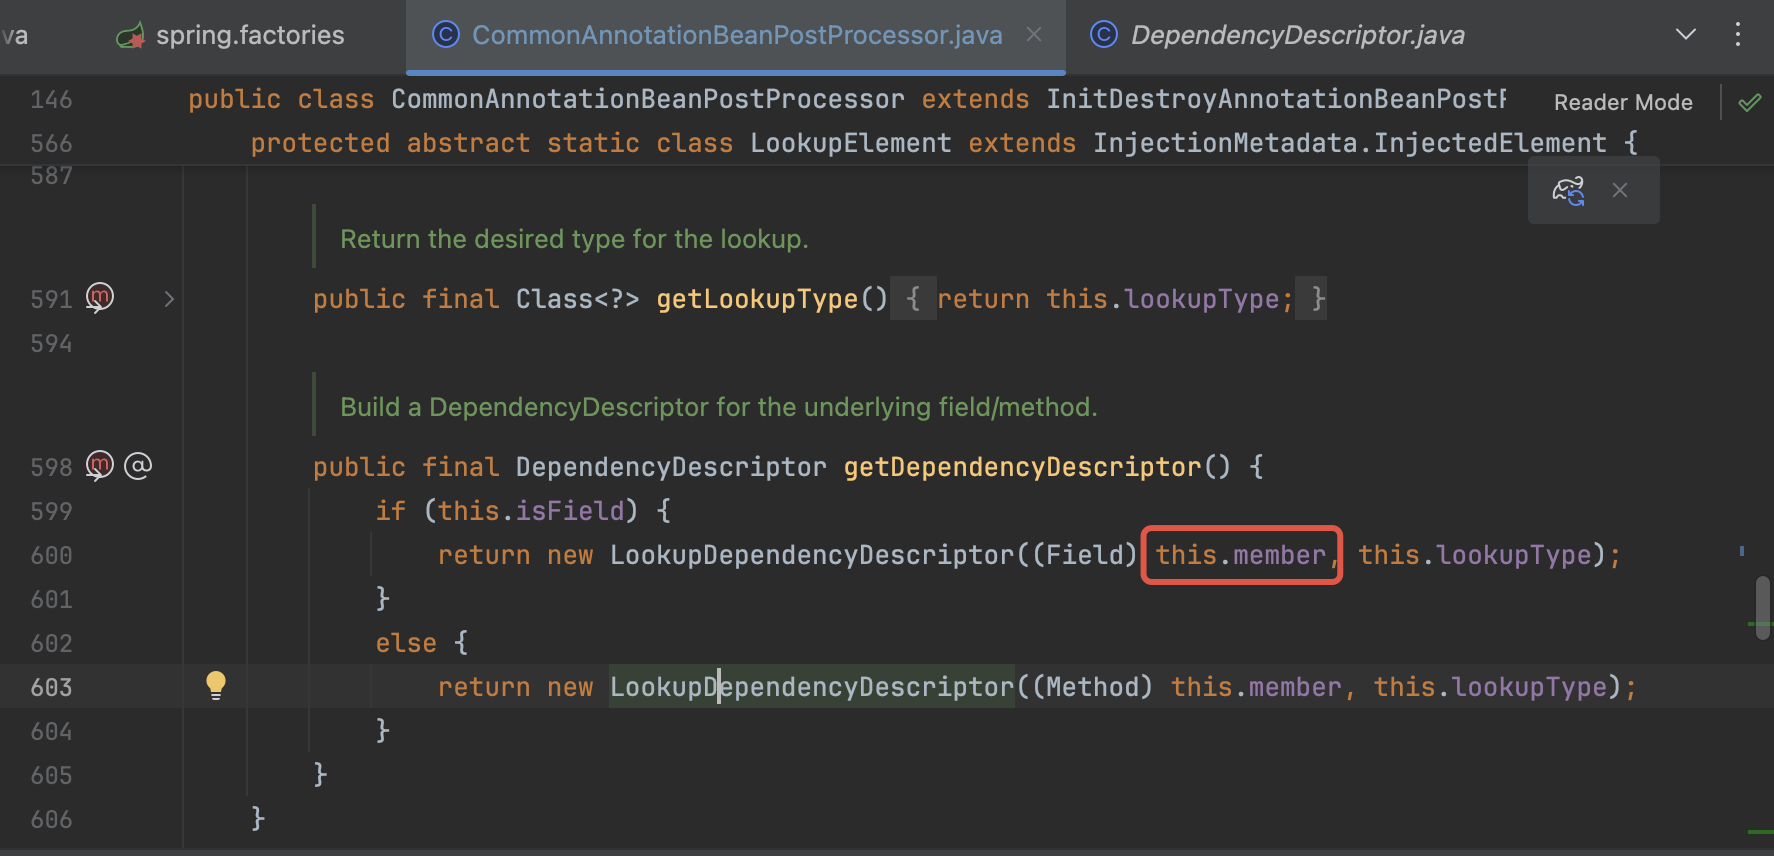Toggle Reader Mode

point(1623,102)
